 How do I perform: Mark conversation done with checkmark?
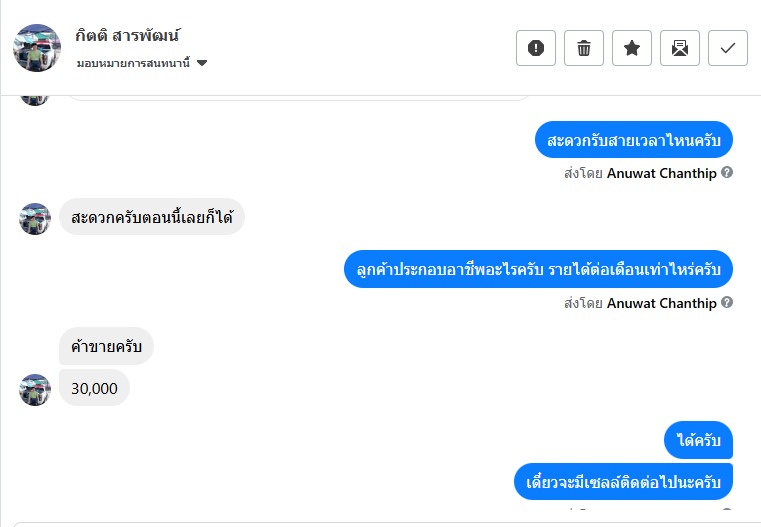pos(728,48)
